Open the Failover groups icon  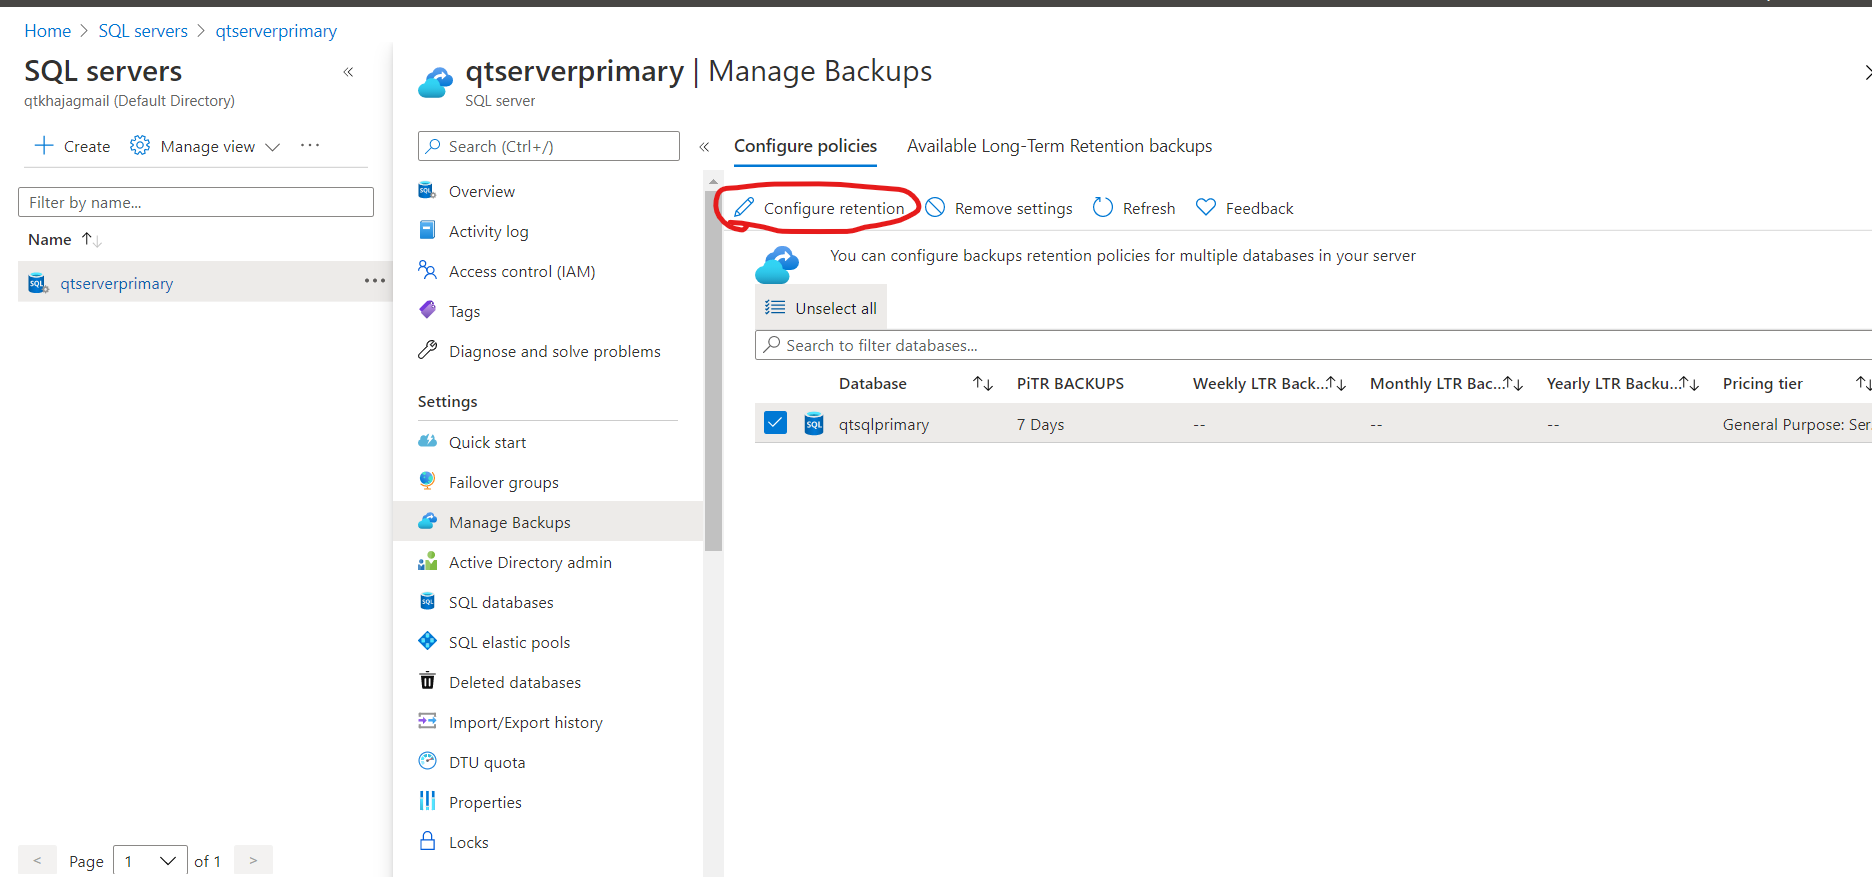click(x=427, y=481)
